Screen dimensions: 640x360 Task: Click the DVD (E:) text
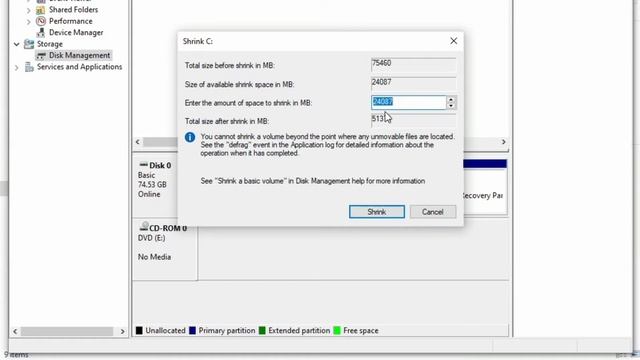[151, 238]
